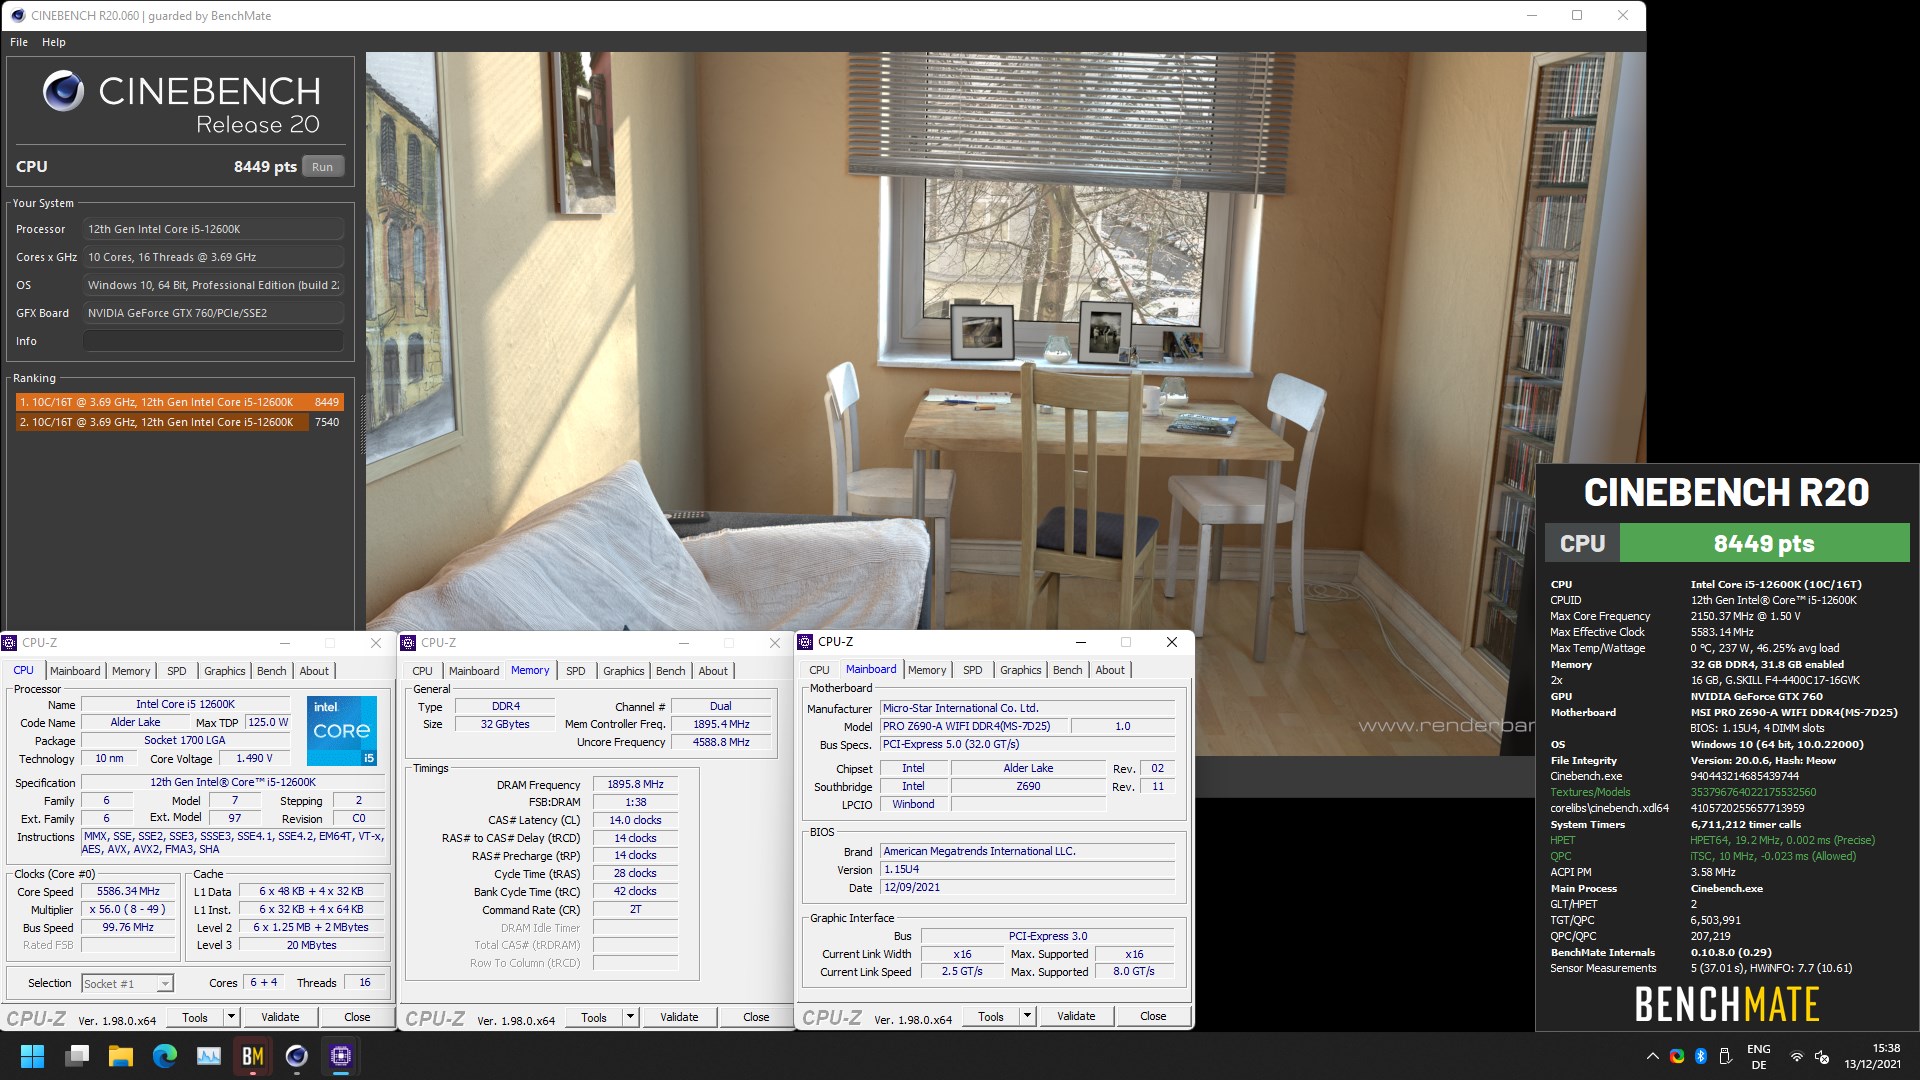Click Close button in right CPU-Z window footer

coord(1153,1016)
